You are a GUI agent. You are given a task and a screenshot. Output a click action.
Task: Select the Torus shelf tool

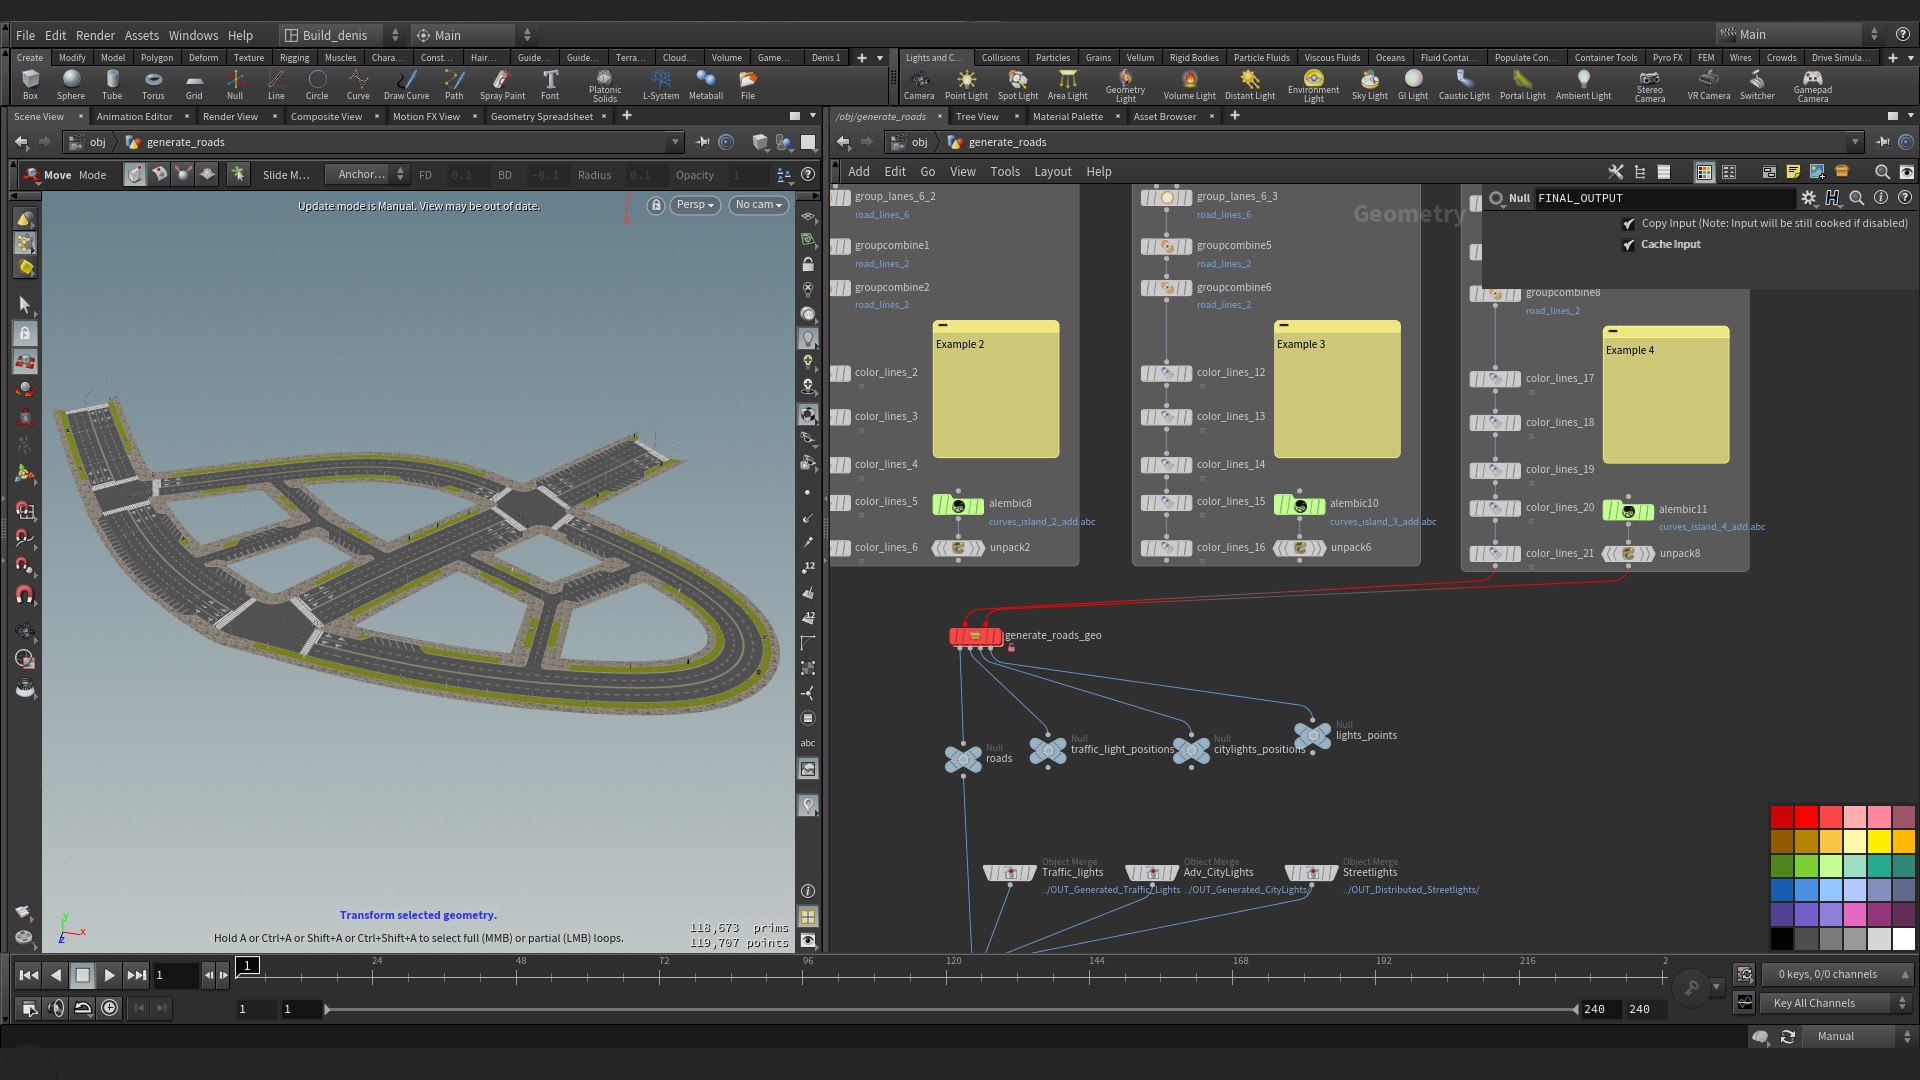point(153,84)
